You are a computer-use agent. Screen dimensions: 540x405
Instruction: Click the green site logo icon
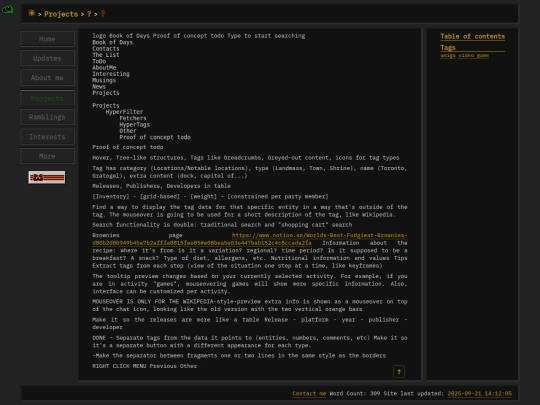[x=8, y=9]
